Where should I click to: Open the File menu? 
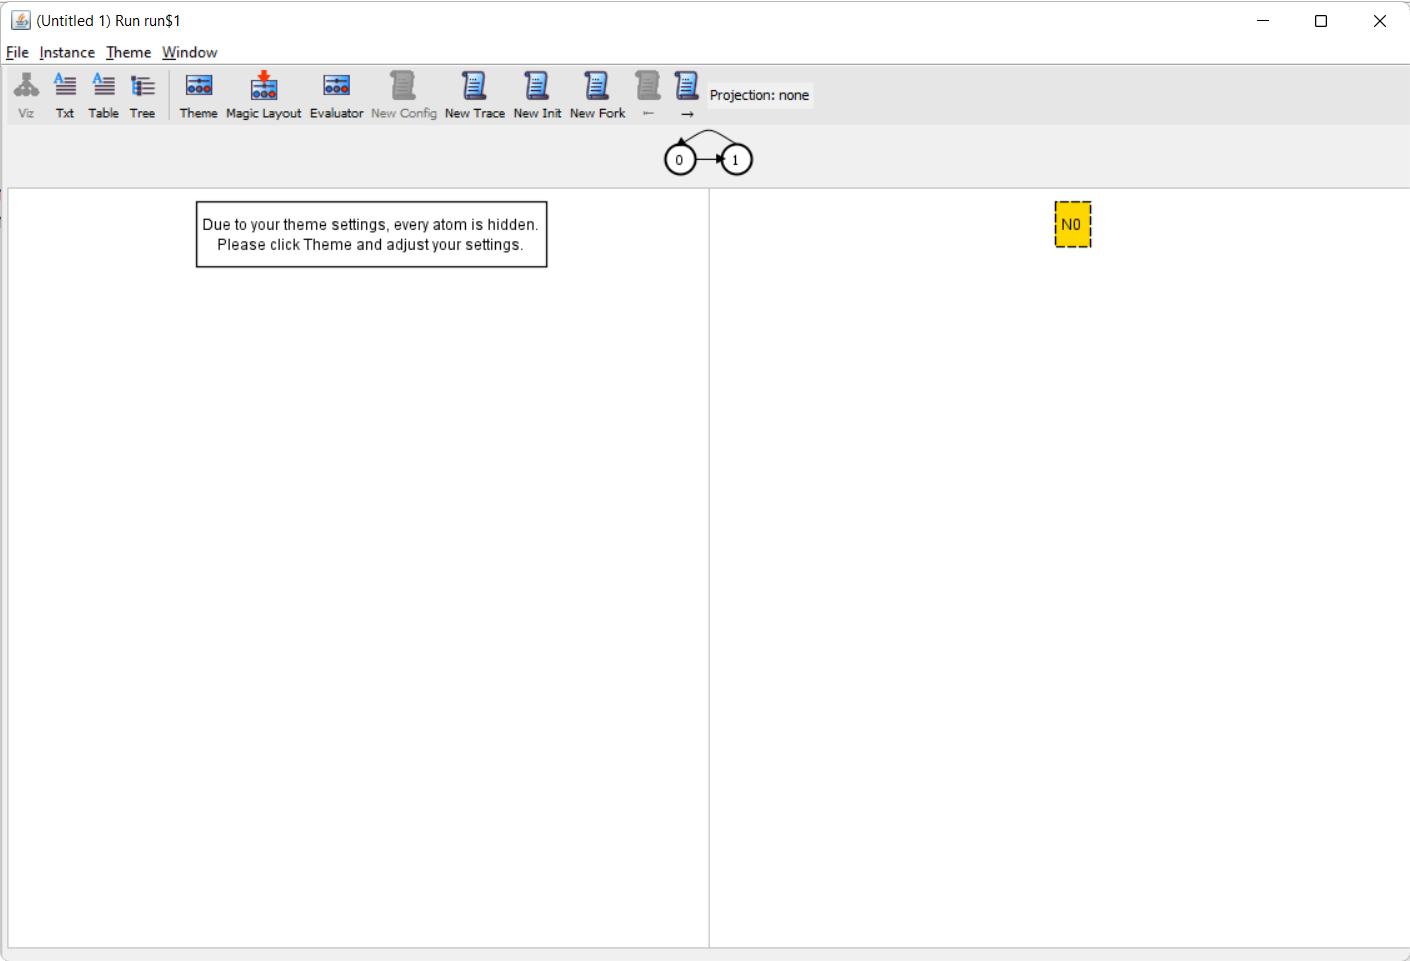(x=17, y=53)
